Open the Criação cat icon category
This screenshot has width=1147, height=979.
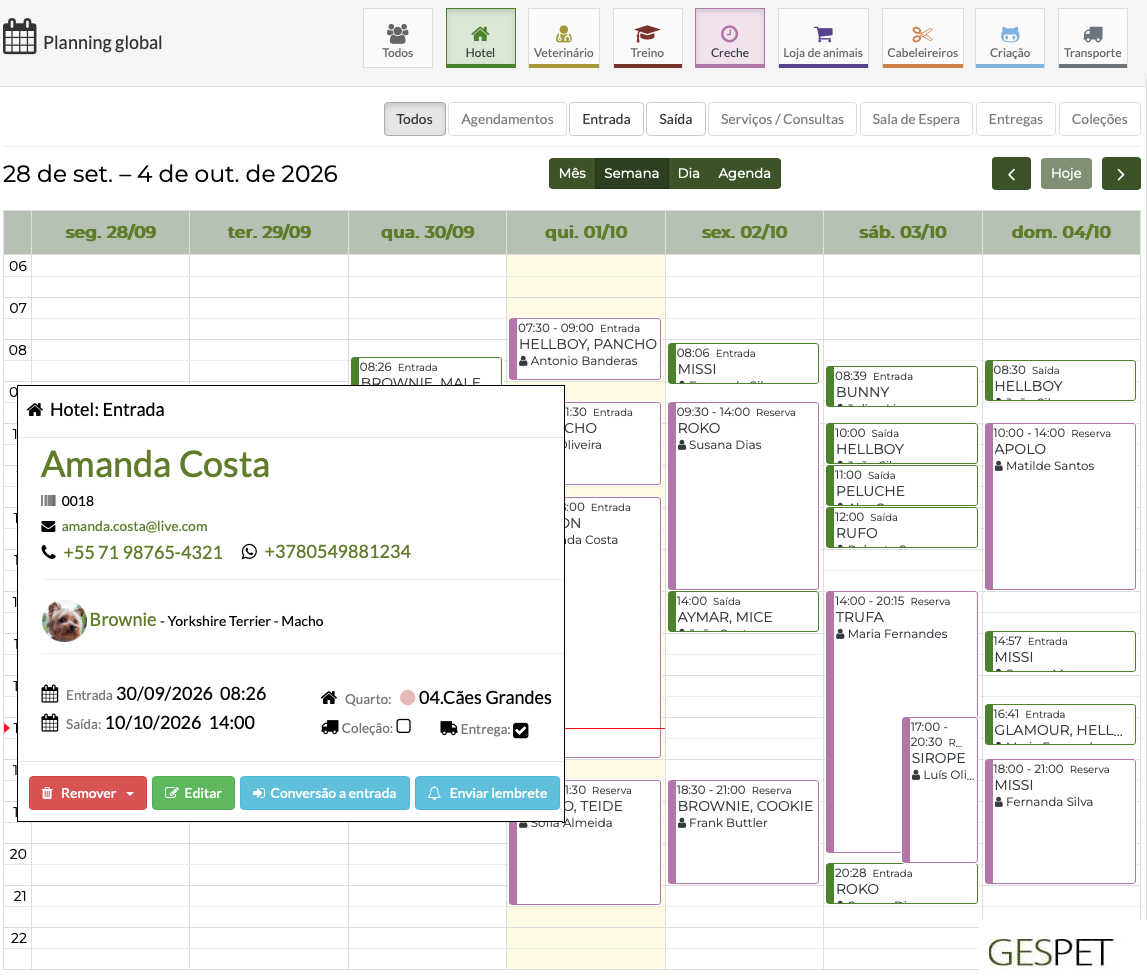1010,38
